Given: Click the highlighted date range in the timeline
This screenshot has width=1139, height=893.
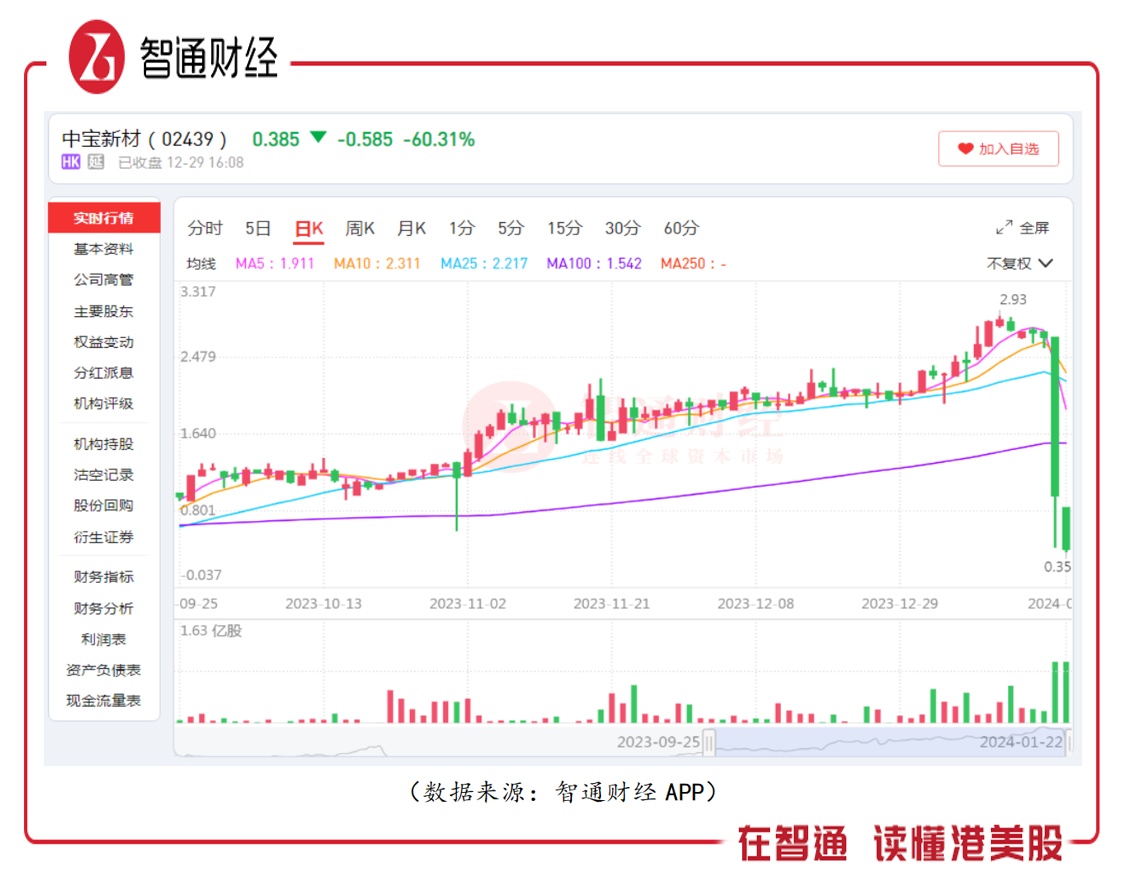Looking at the screenshot, I should point(889,743).
